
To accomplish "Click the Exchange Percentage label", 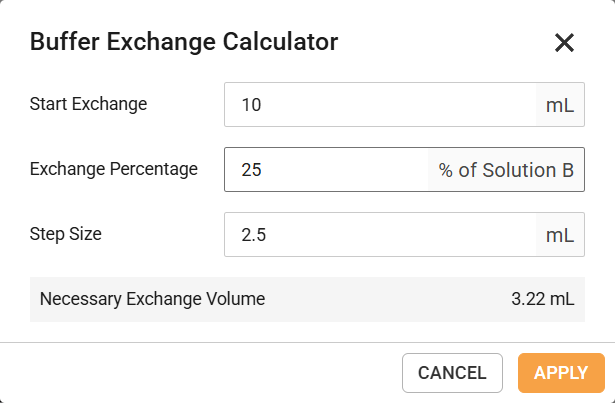I will click(x=114, y=169).
